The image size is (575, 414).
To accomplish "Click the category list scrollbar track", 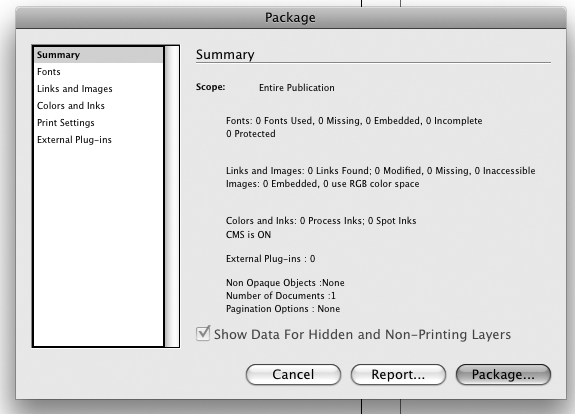I will tap(172, 196).
